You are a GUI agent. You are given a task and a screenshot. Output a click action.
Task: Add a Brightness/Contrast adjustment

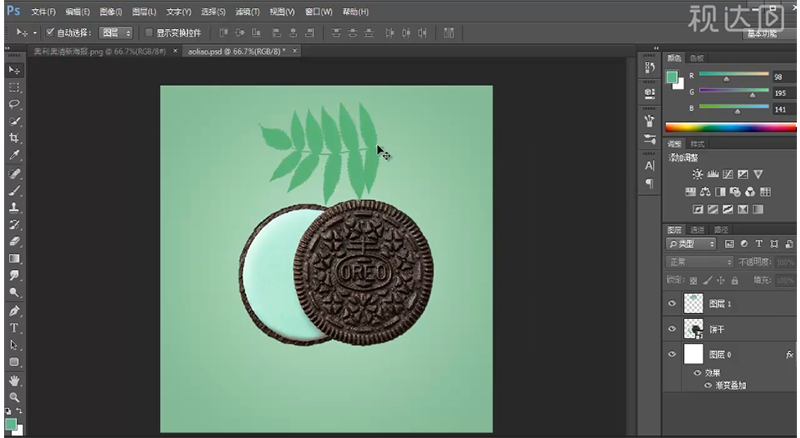(697, 175)
